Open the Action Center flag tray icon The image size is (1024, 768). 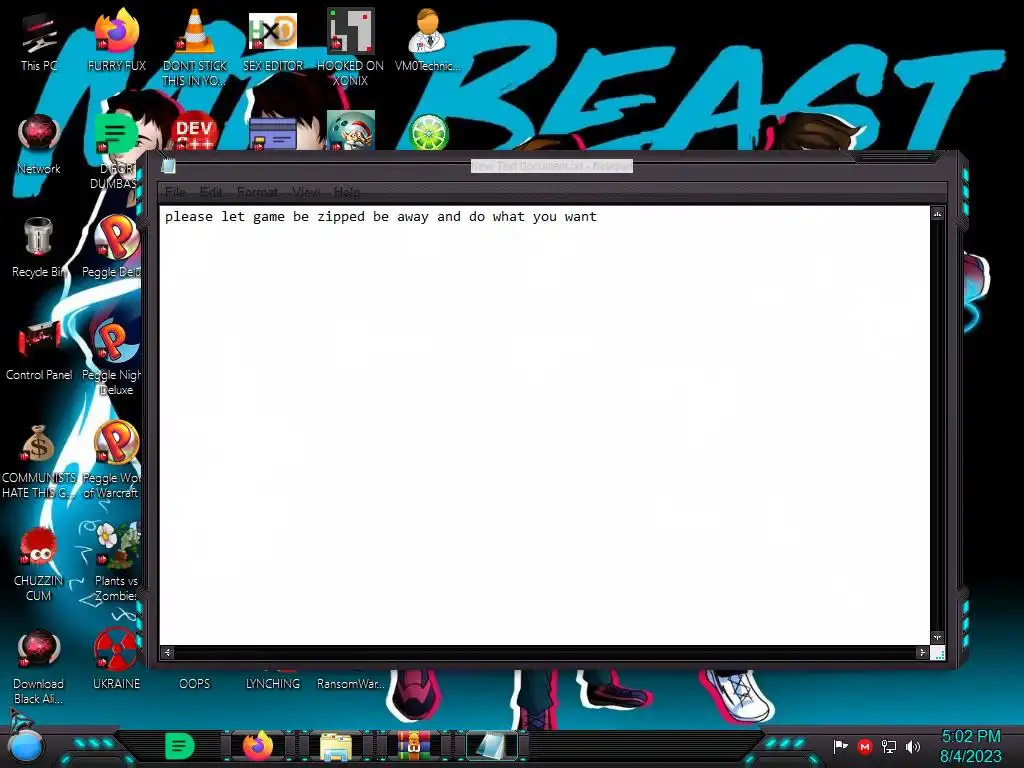point(840,746)
